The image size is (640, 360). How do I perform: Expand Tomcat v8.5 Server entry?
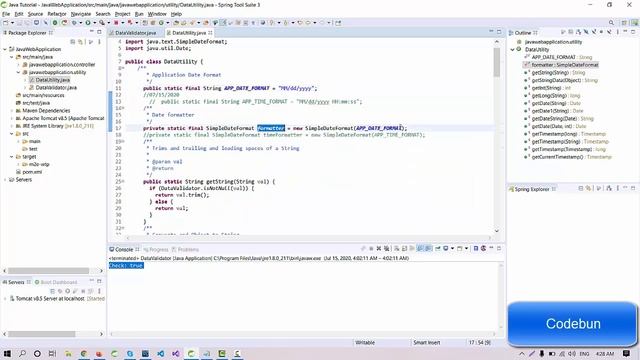coord(5,299)
